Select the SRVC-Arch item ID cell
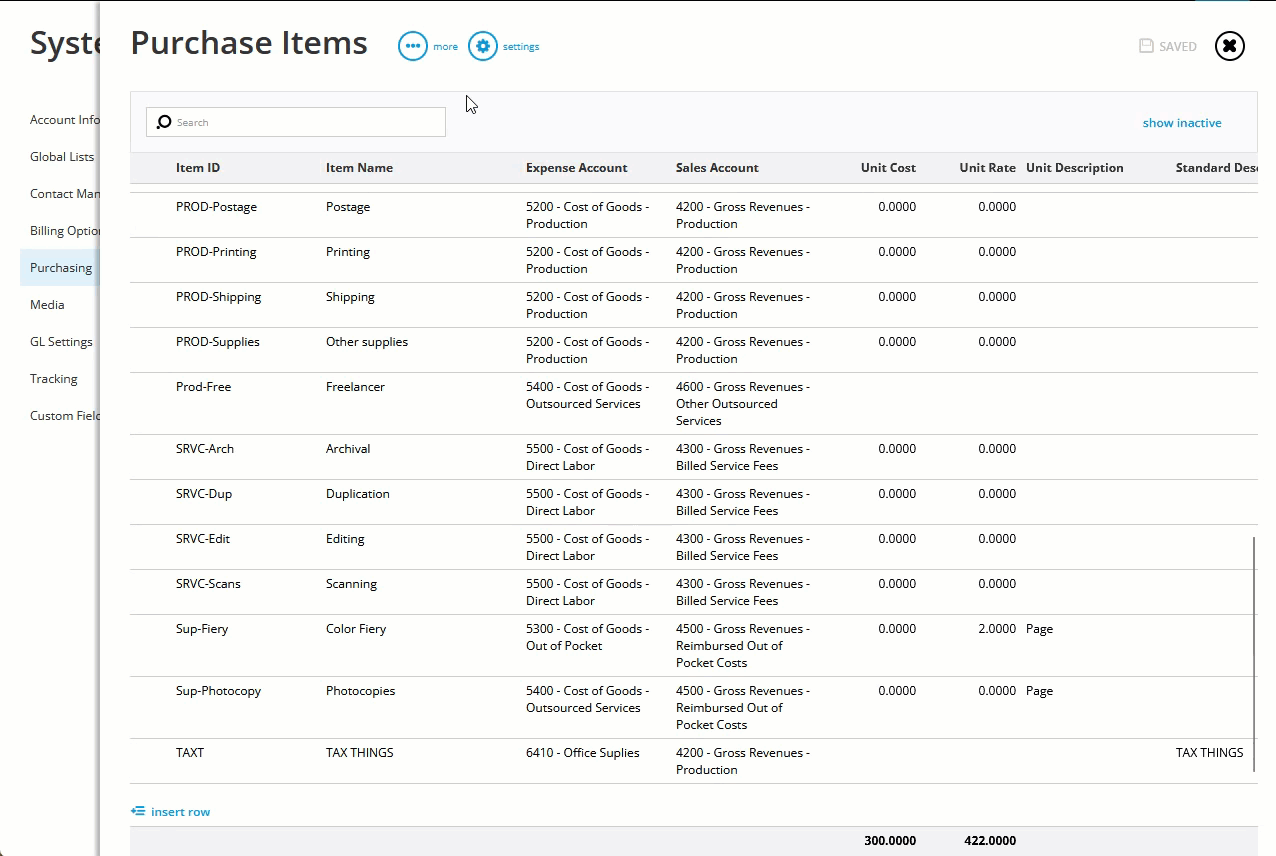 [x=205, y=449]
